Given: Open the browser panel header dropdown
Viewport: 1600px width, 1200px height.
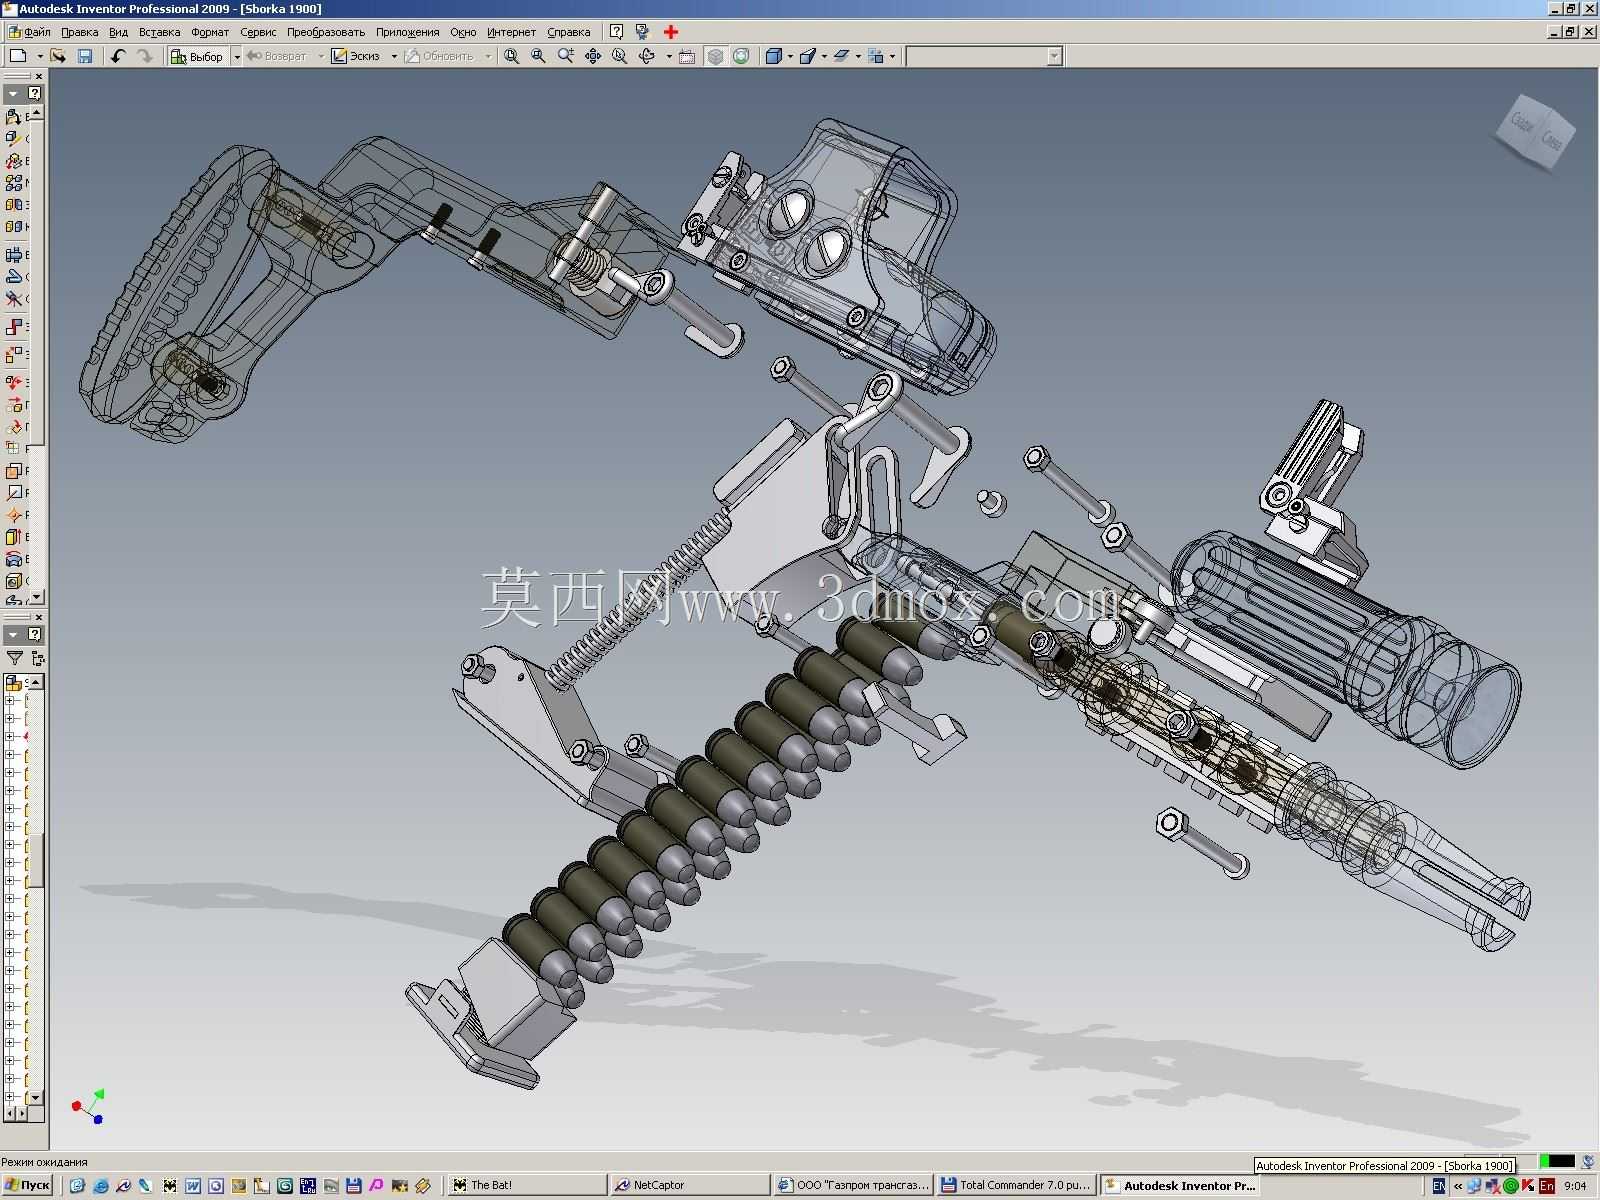Looking at the screenshot, I should pos(13,634).
